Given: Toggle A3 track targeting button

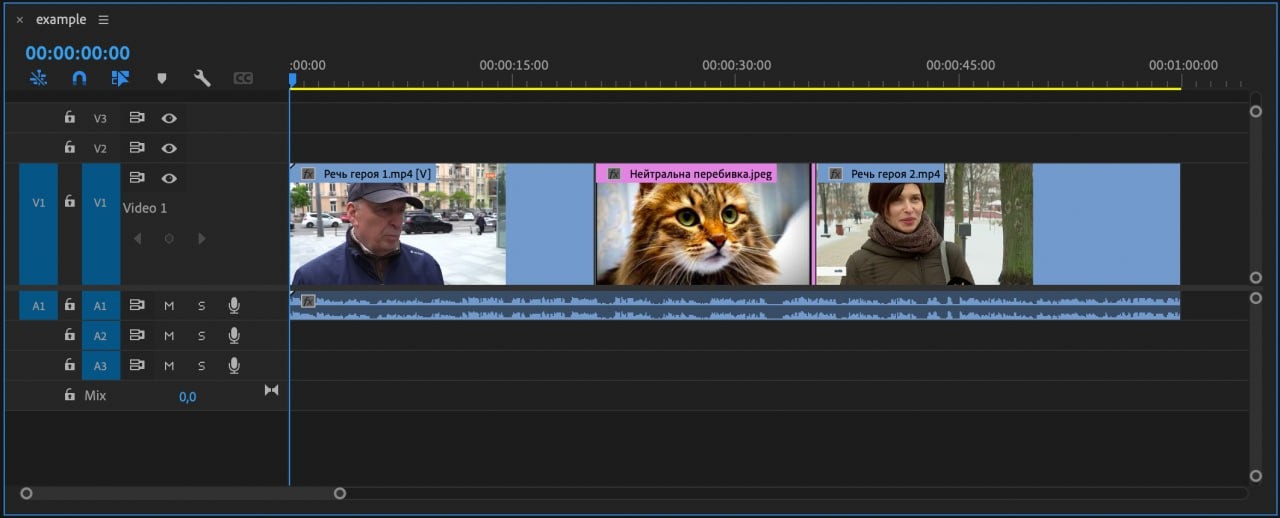Looking at the screenshot, I should pyautogui.click(x=100, y=366).
